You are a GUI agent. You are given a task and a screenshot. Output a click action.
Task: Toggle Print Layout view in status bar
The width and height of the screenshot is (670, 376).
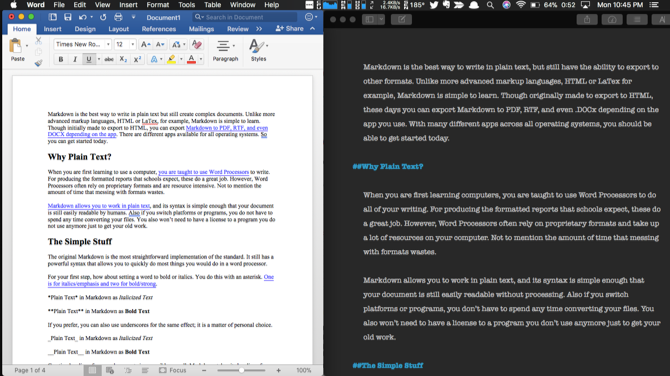tap(92, 370)
